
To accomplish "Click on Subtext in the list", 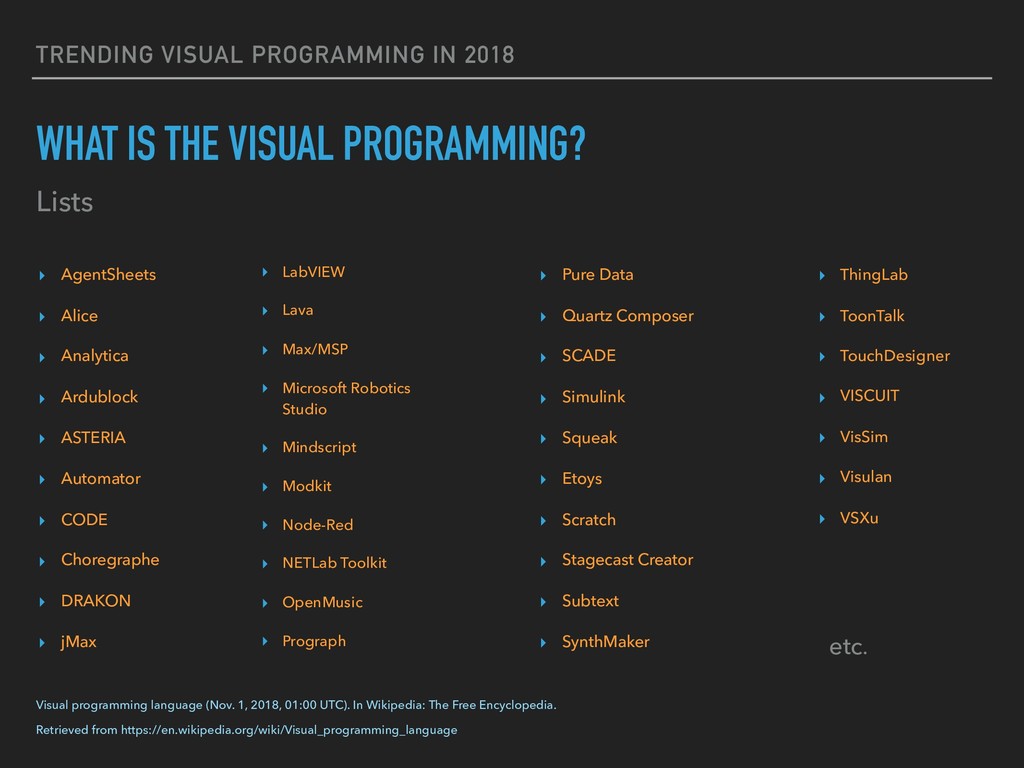I will [590, 601].
